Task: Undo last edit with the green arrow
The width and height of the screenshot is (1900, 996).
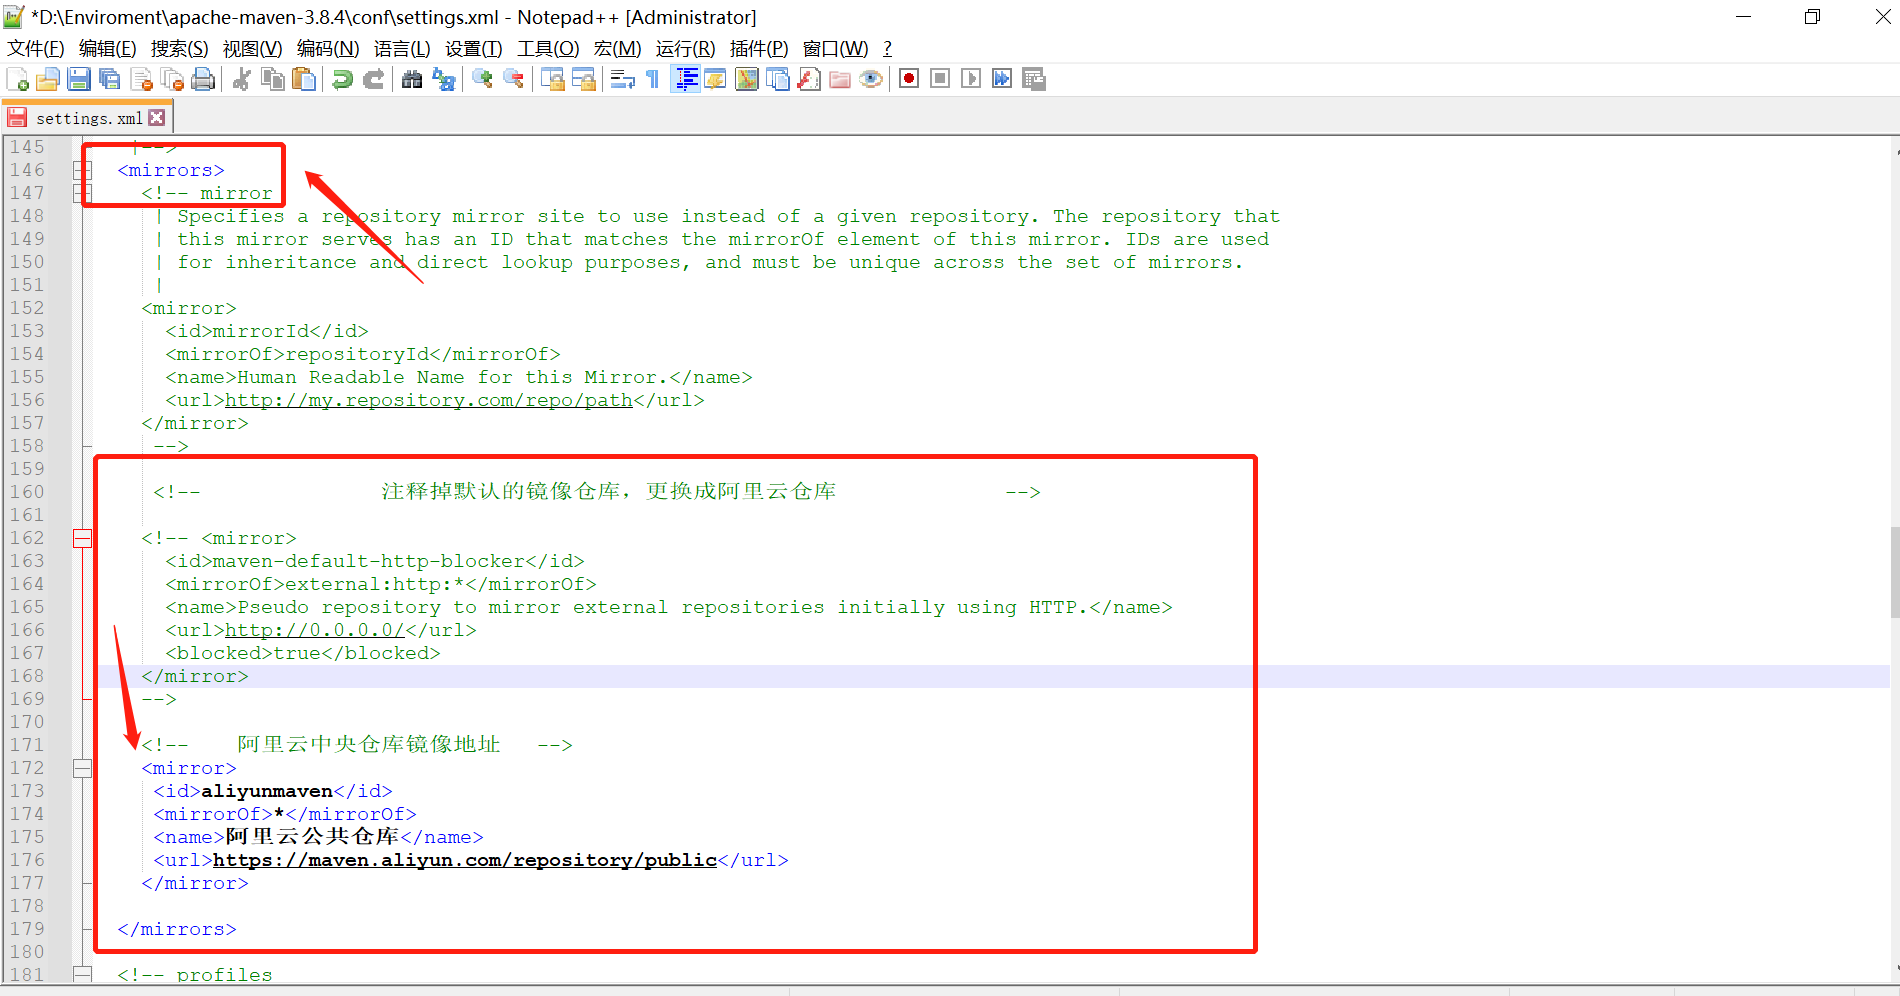Action: (x=342, y=79)
